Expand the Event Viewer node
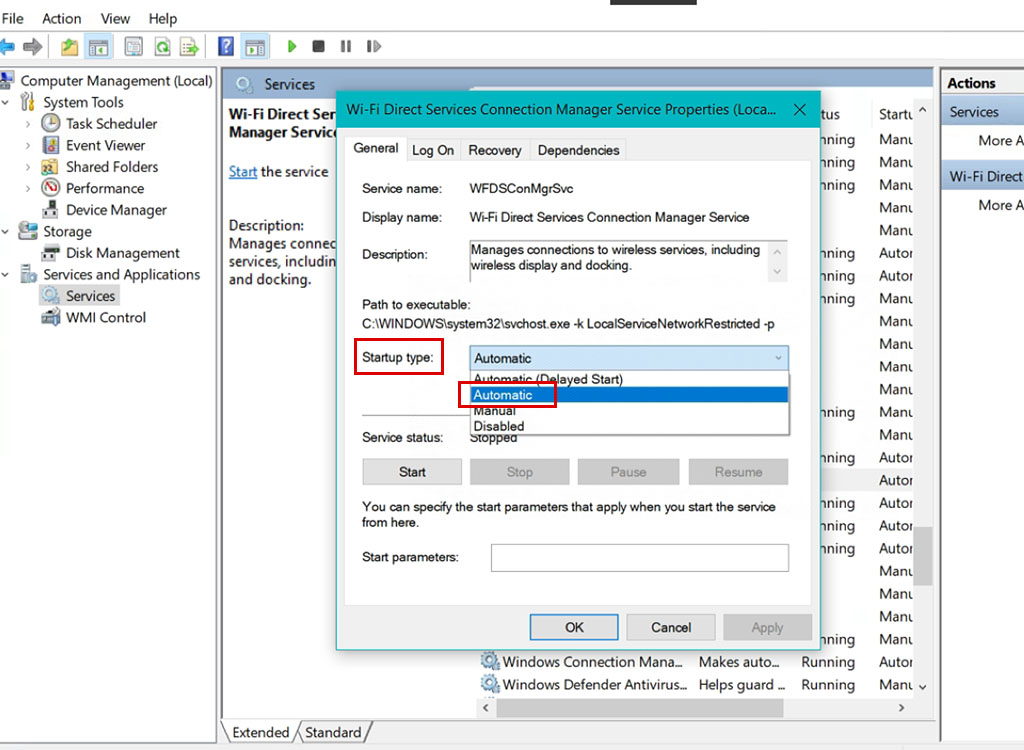 pos(27,146)
